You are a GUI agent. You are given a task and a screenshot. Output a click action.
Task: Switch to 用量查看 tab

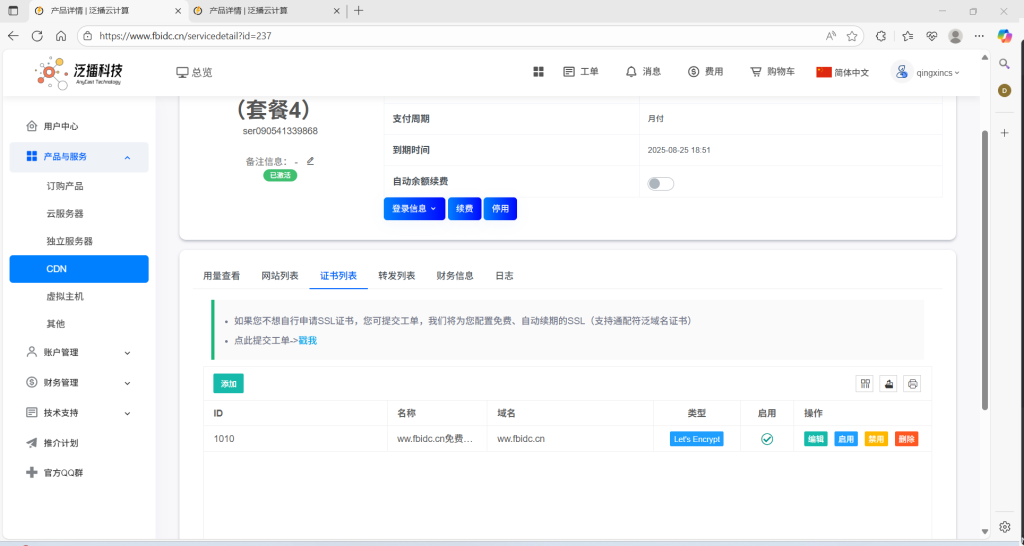coord(221,276)
